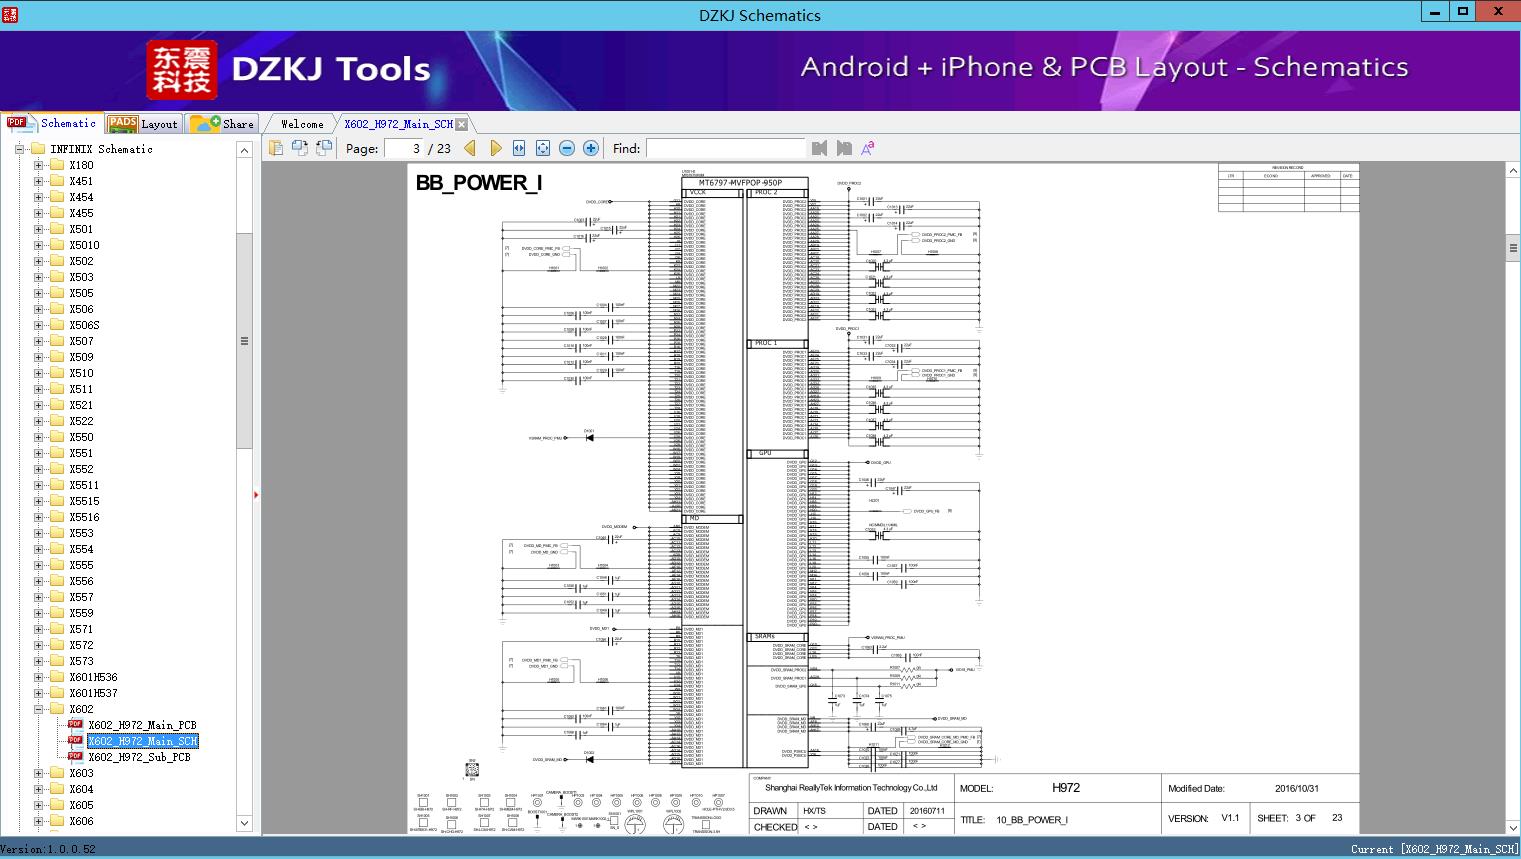Close the X602_H972_Main_SCH tab

pos(462,124)
